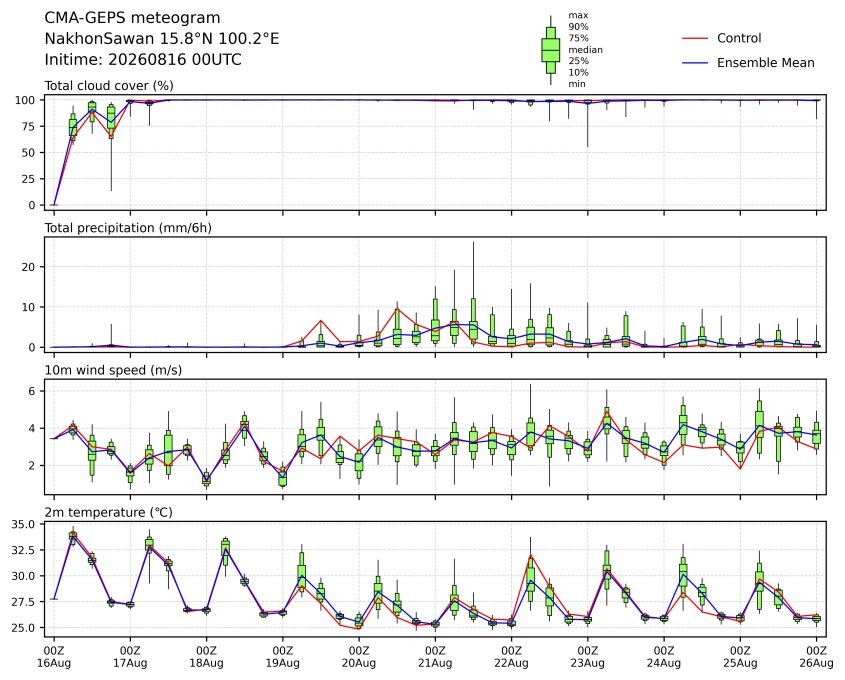
Task: Click the 'Ensemble Mean' legend text
Action: point(765,63)
